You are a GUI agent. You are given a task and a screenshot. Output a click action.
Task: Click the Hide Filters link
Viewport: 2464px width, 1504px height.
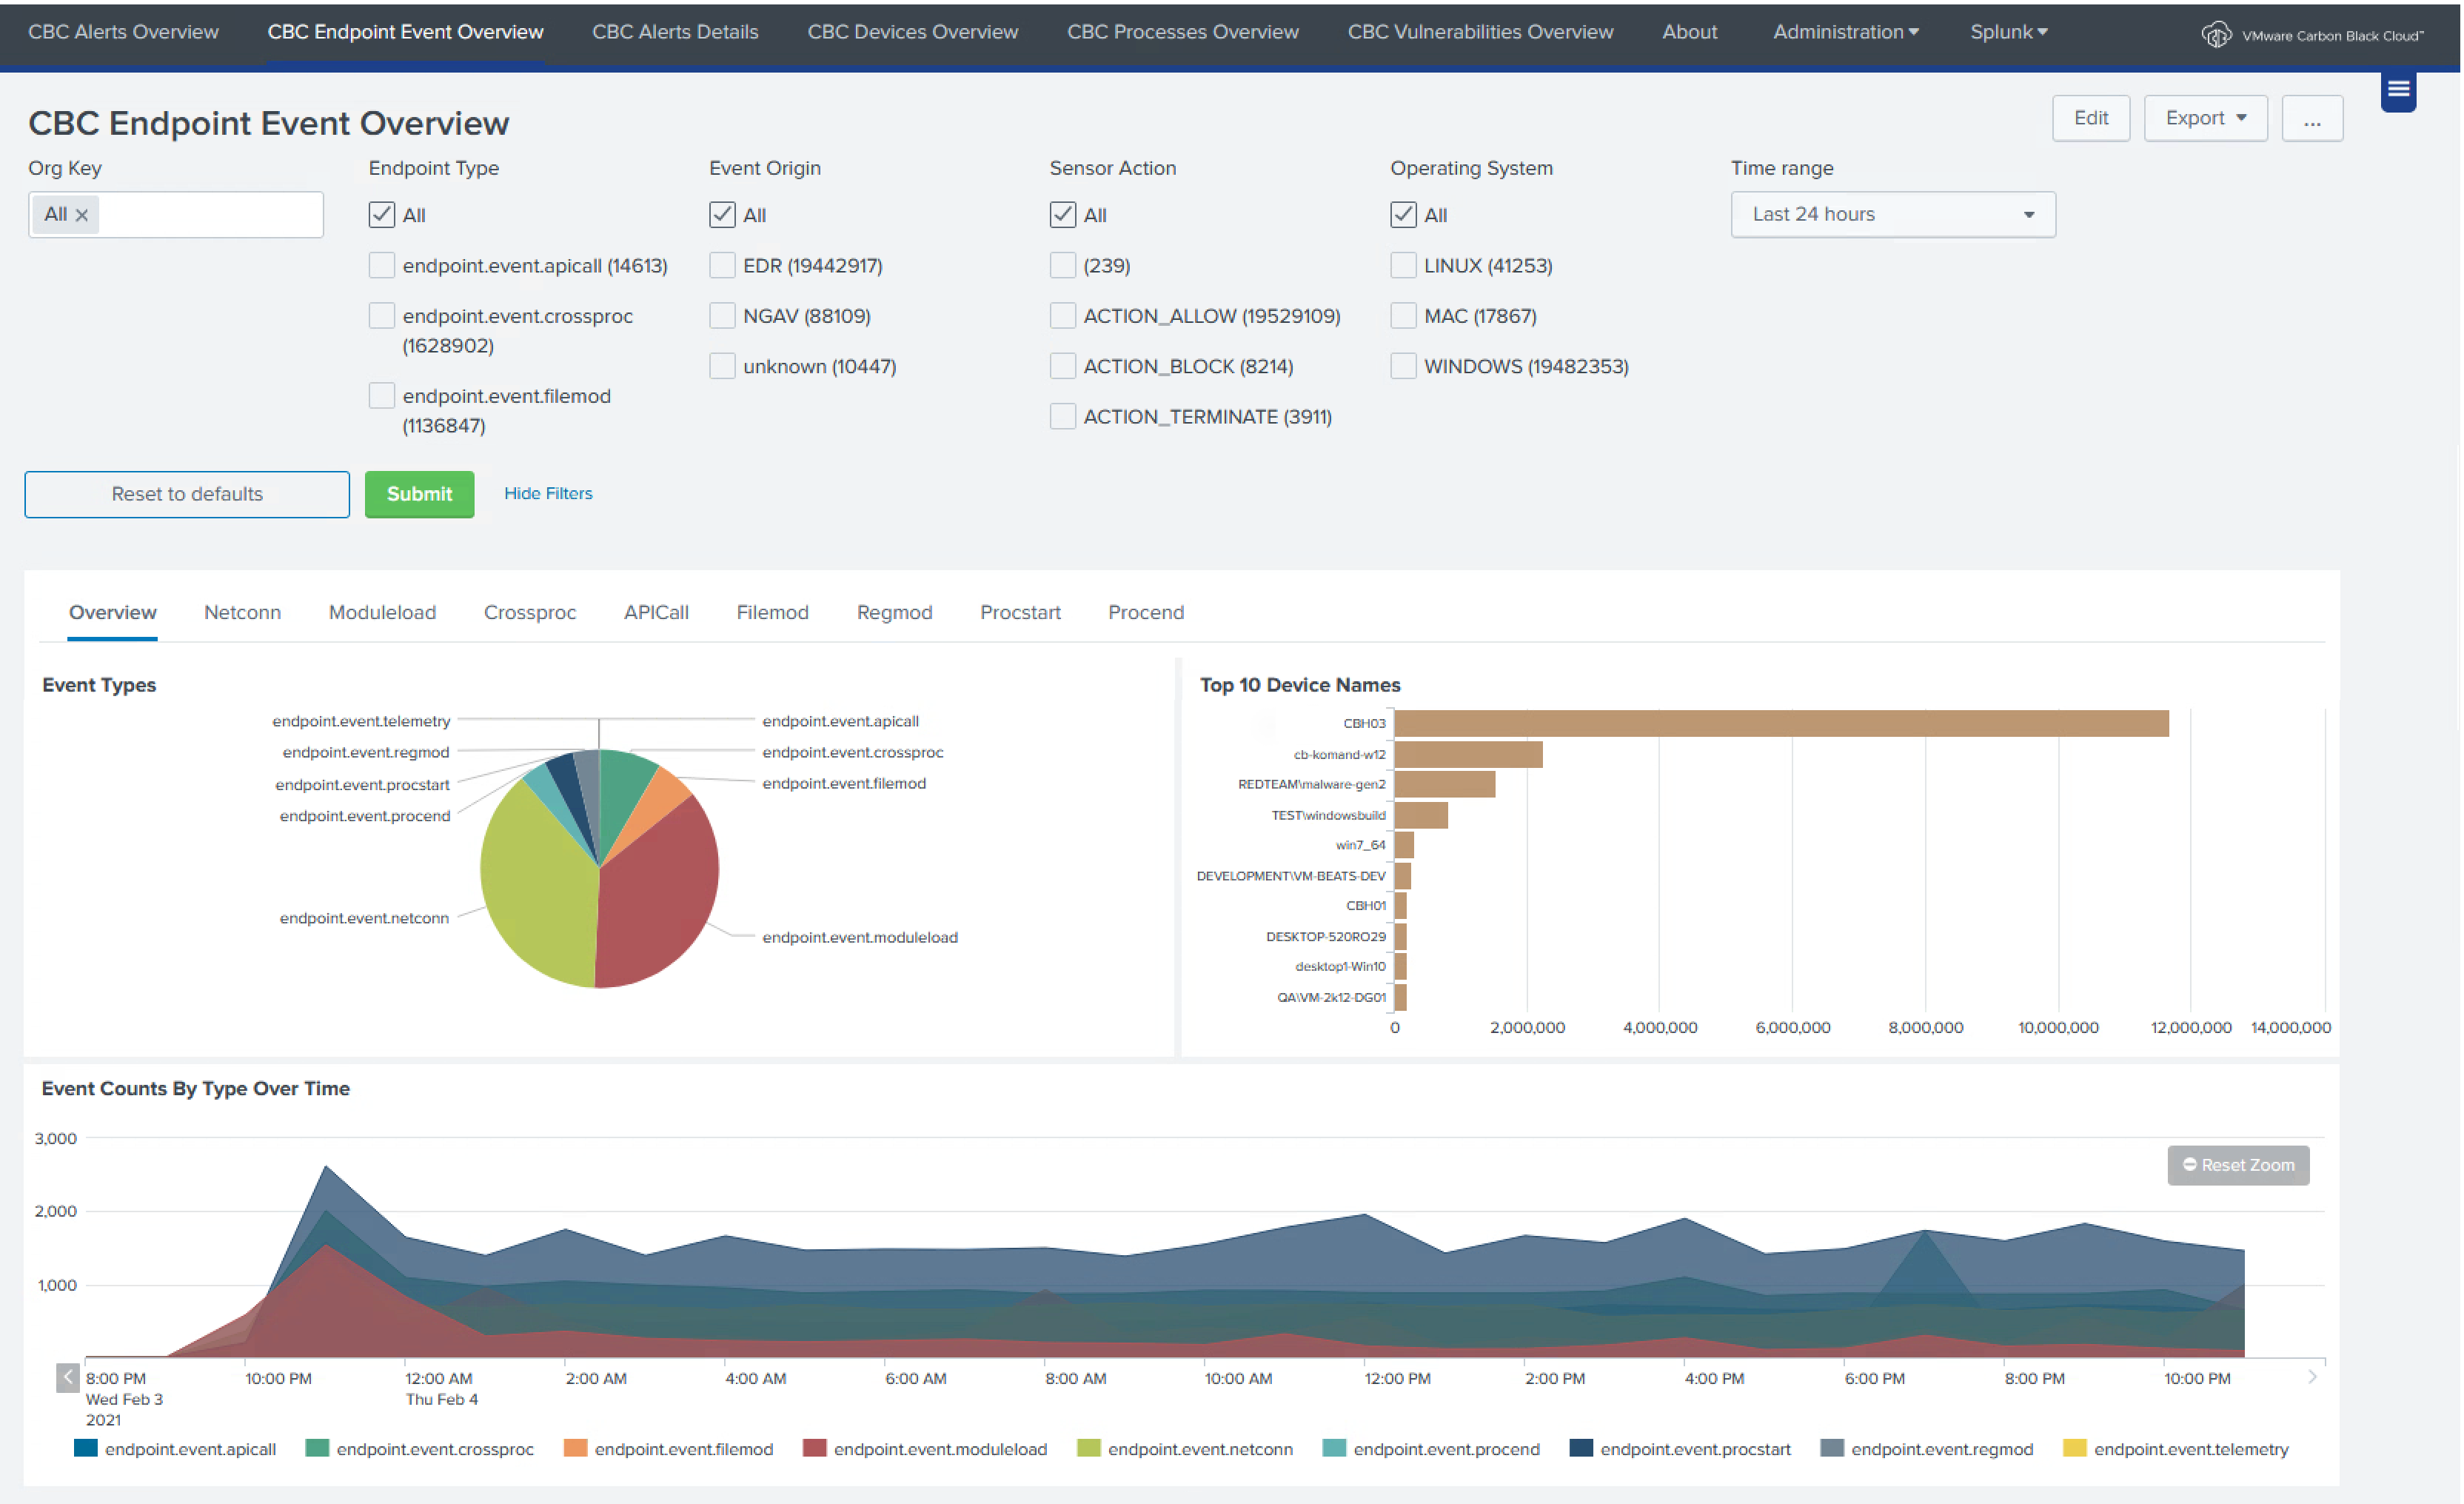(x=546, y=493)
